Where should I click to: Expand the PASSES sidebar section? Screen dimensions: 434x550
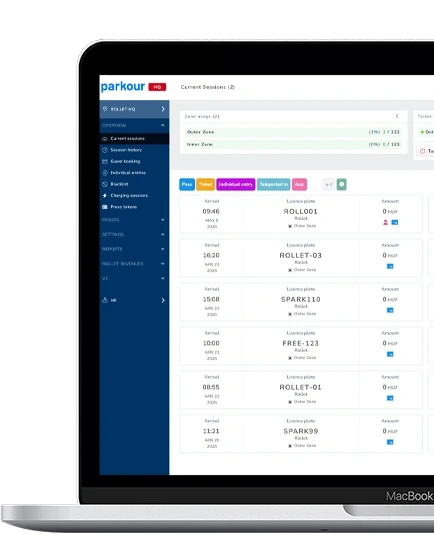[134, 220]
